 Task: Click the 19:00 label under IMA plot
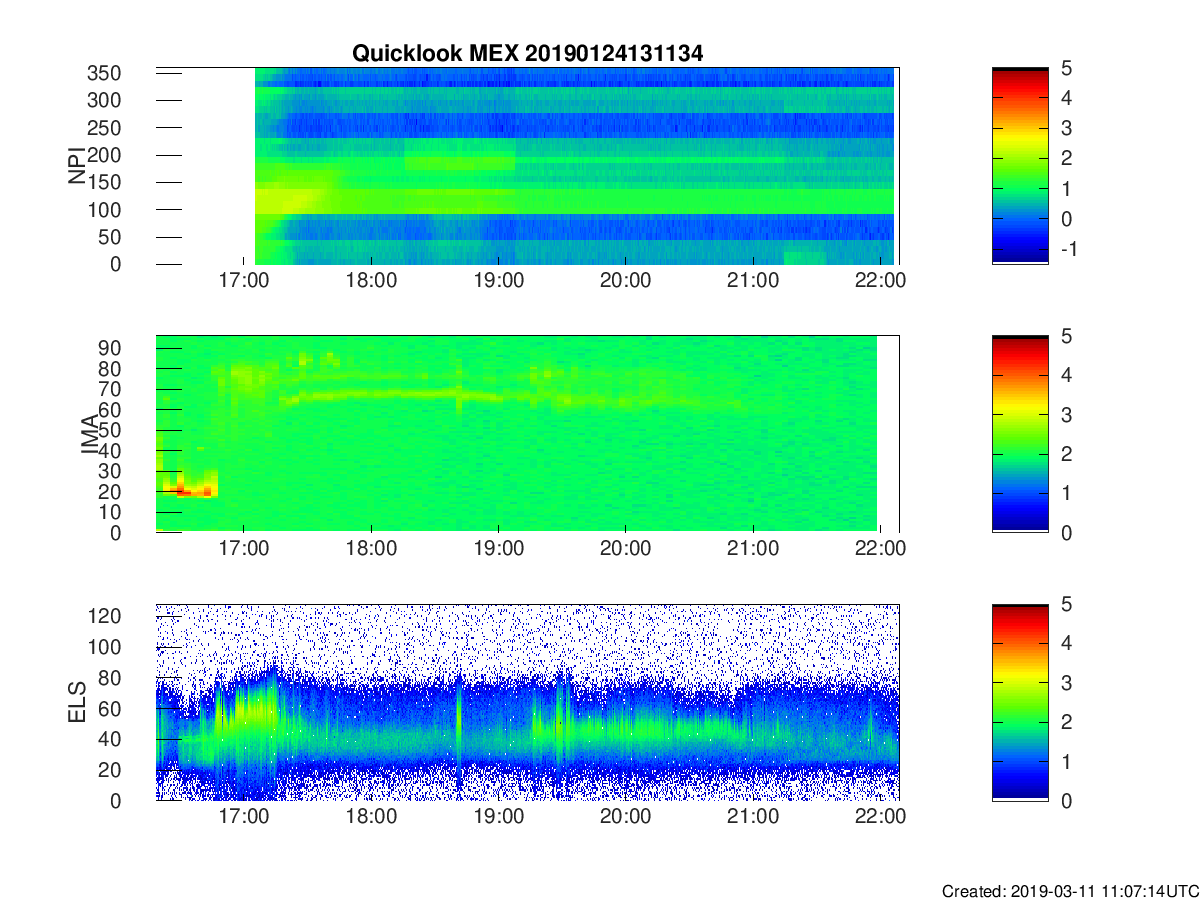tap(498, 550)
